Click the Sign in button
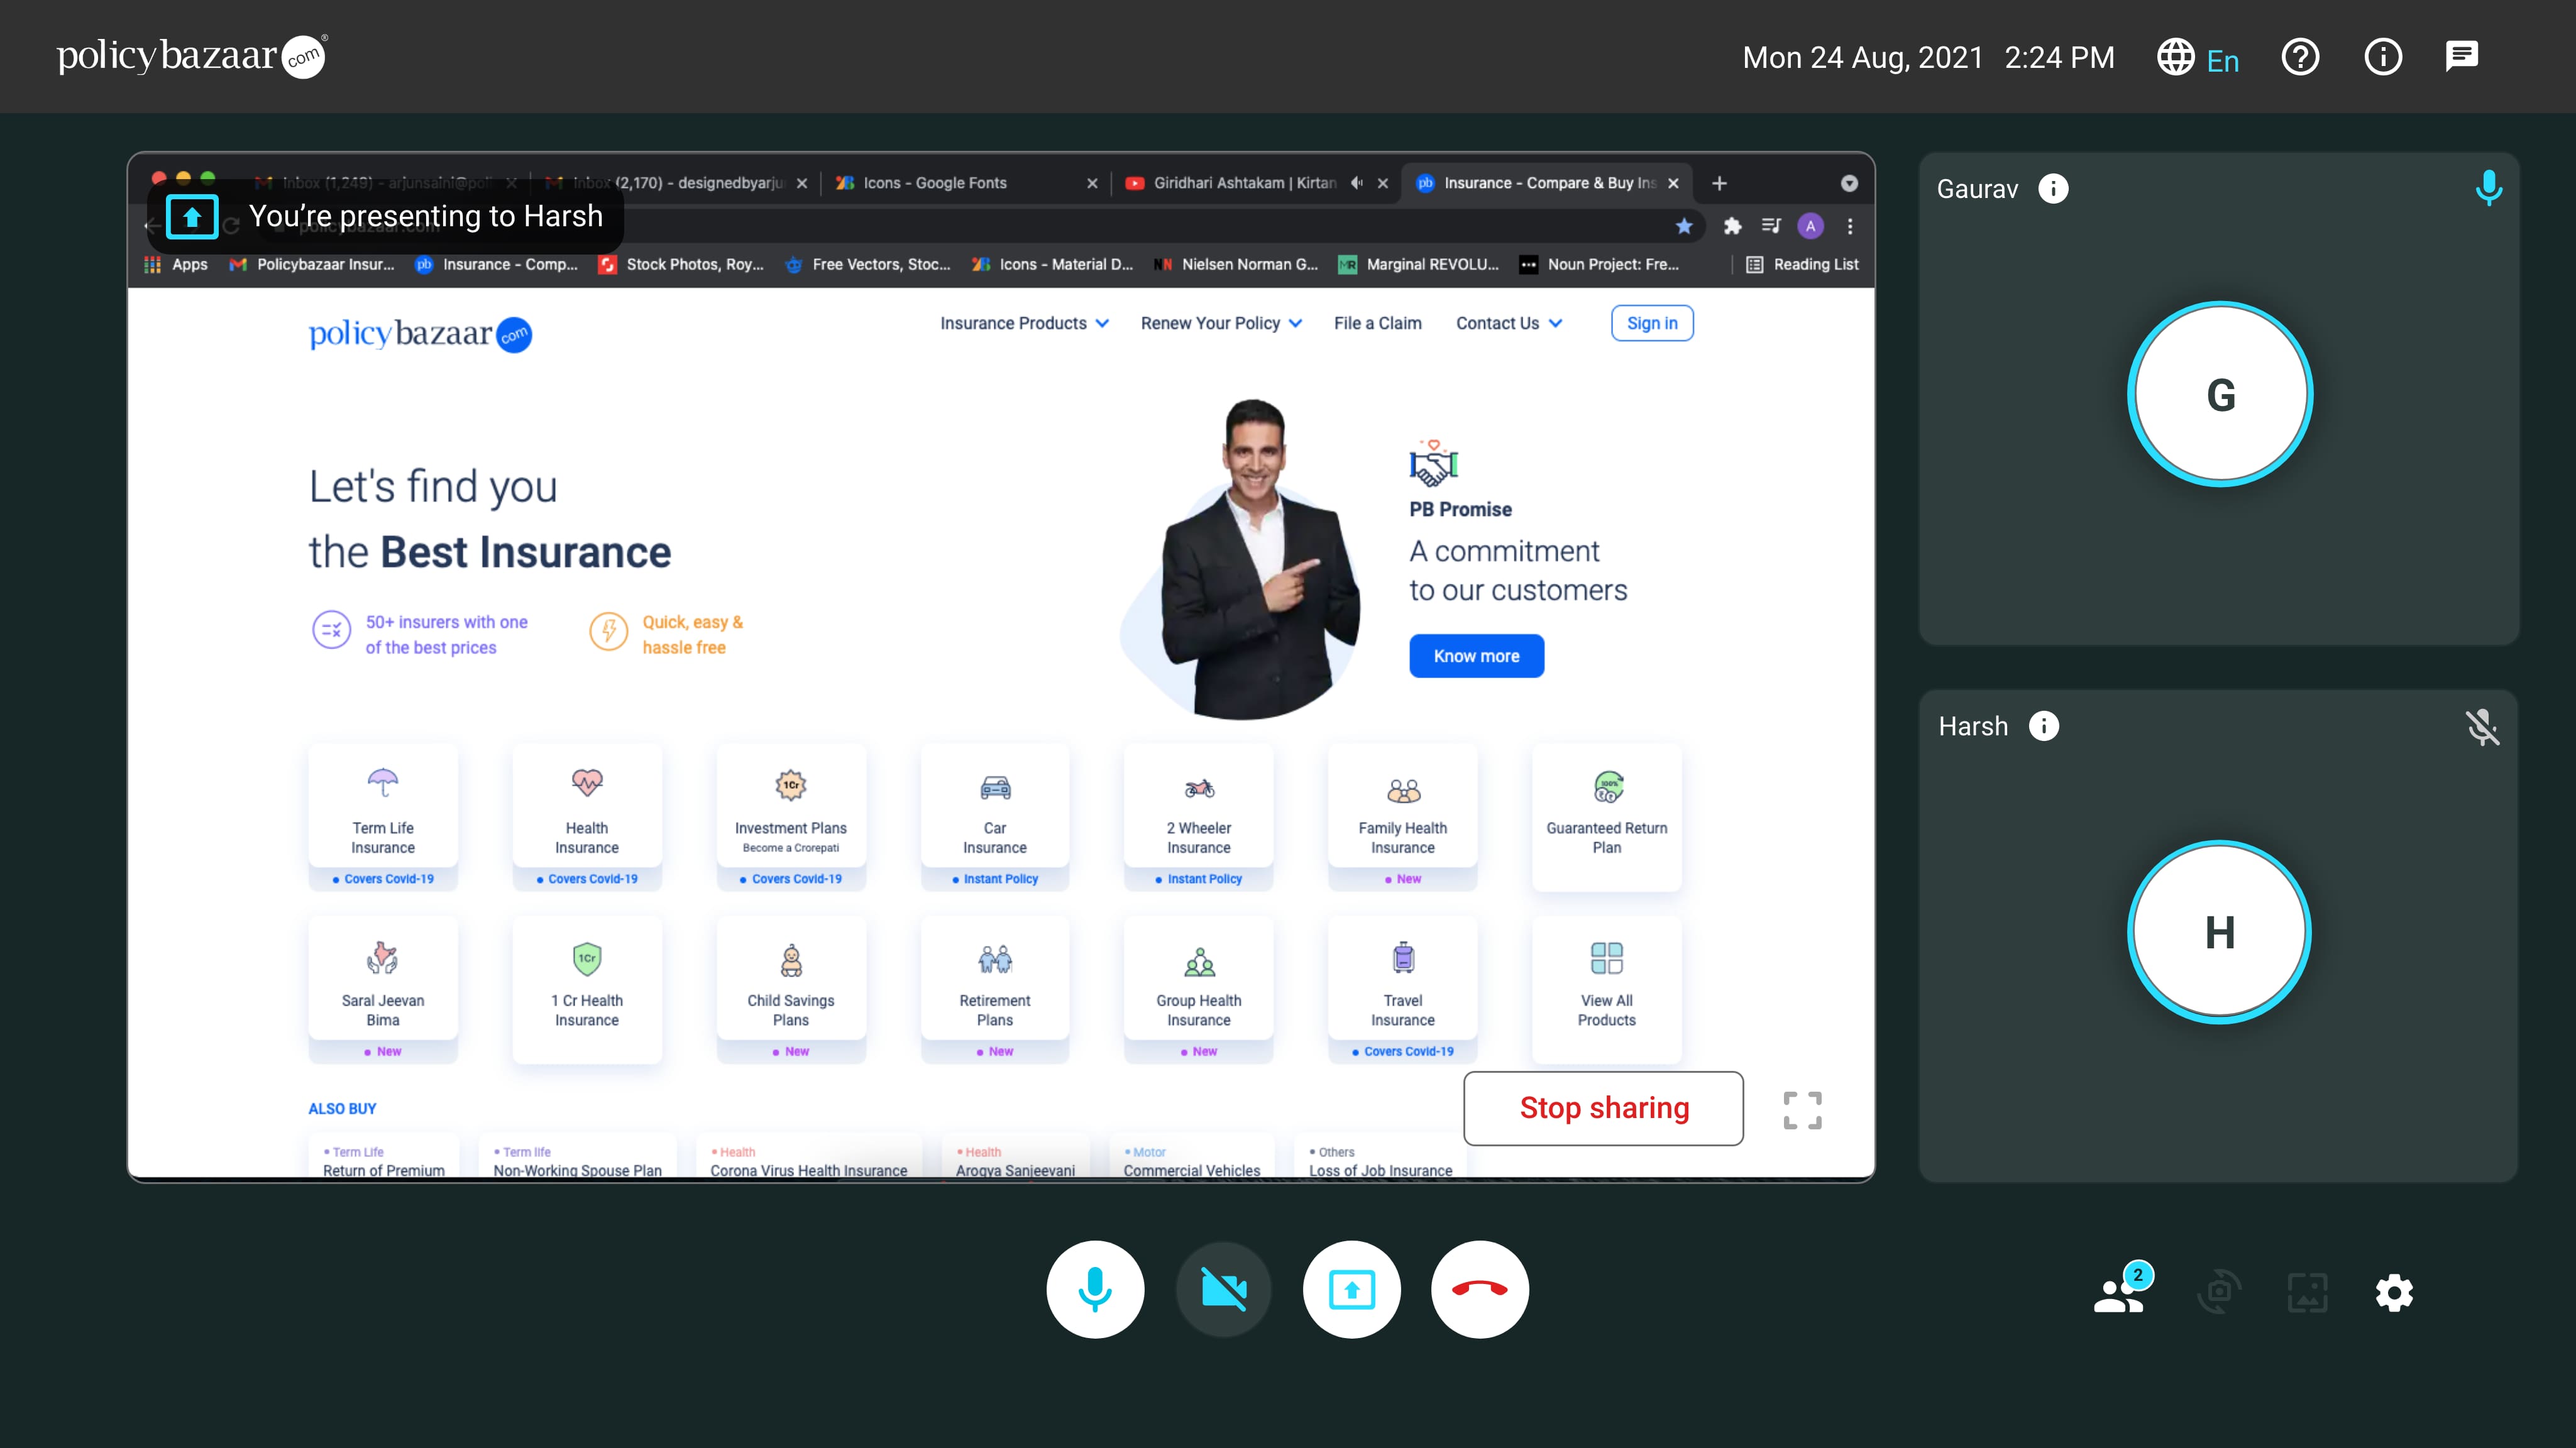This screenshot has height=1448, width=2576. coord(1651,323)
